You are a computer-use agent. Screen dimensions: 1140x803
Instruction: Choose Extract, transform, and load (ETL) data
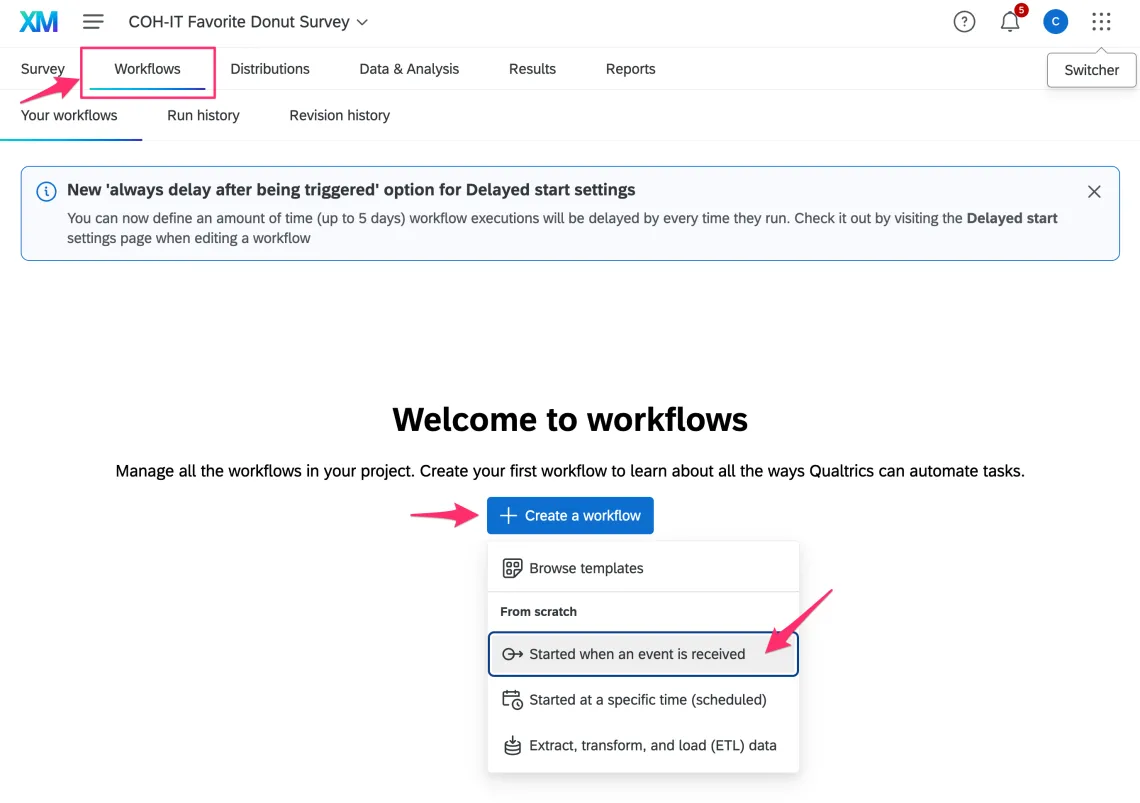pos(643,746)
